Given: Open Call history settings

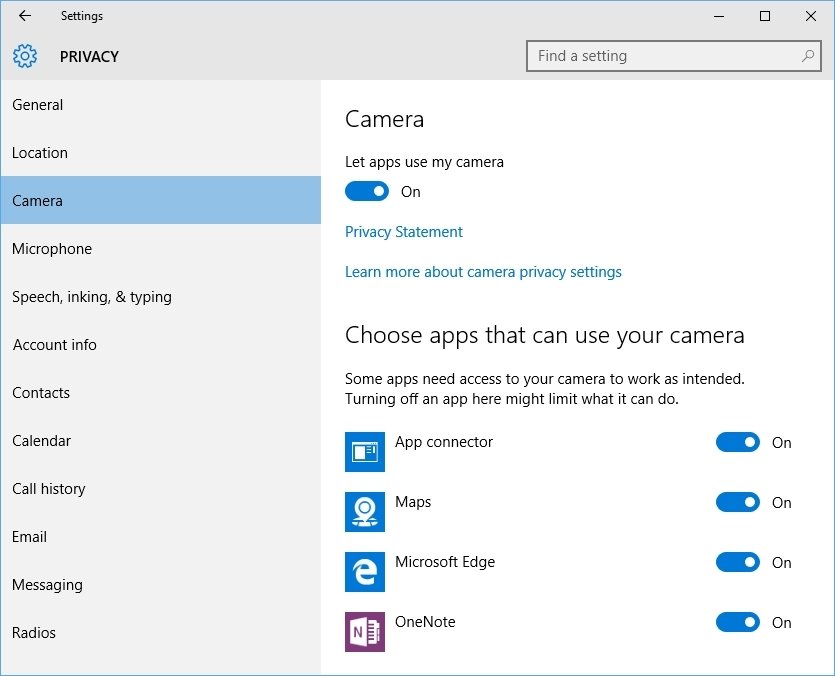Looking at the screenshot, I should pyautogui.click(x=49, y=489).
